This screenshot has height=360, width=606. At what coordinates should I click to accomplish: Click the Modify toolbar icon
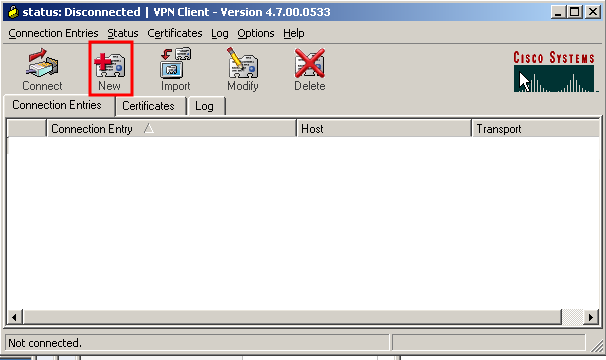tap(243, 70)
